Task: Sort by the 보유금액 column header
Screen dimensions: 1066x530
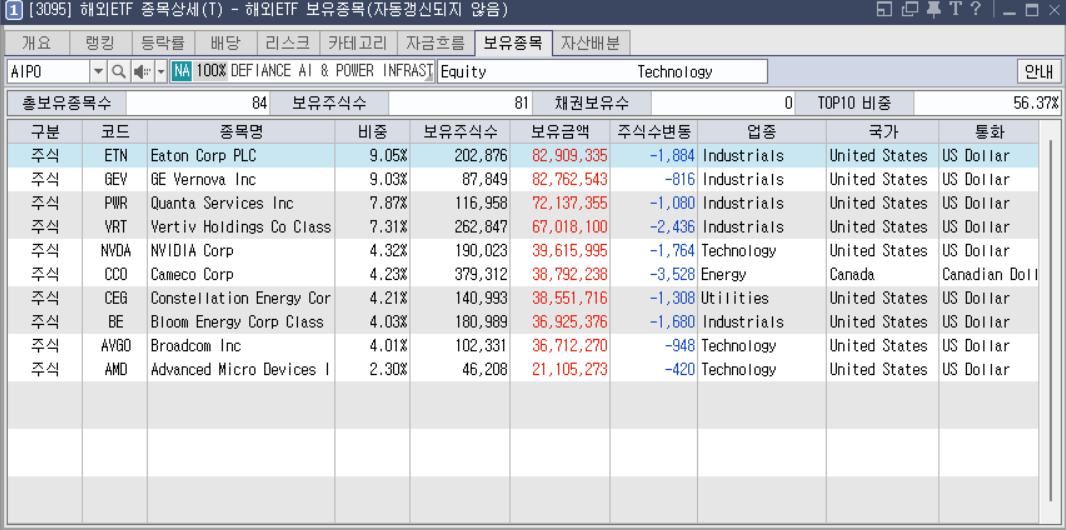Action: (560, 131)
